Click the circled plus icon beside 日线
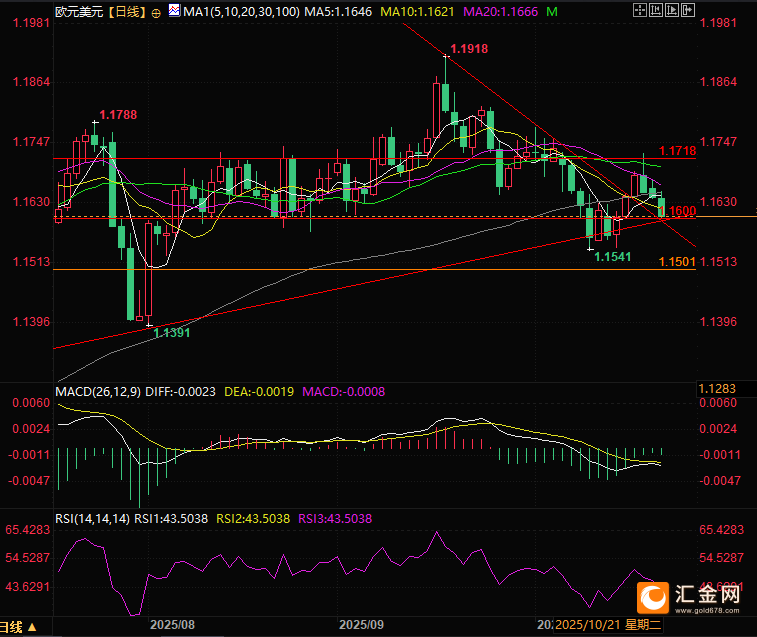Screen dimensions: 757x637 pyautogui.click(x=157, y=12)
